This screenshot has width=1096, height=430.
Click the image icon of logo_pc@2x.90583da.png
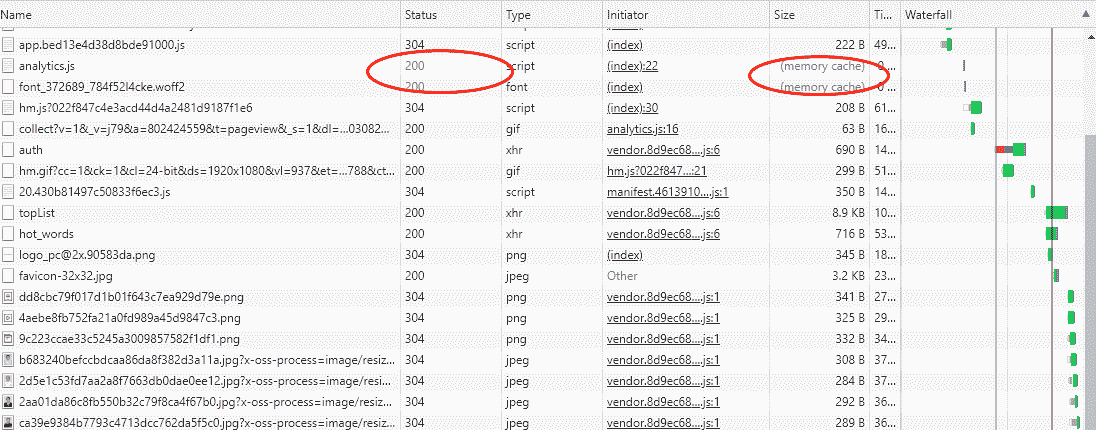point(8,255)
